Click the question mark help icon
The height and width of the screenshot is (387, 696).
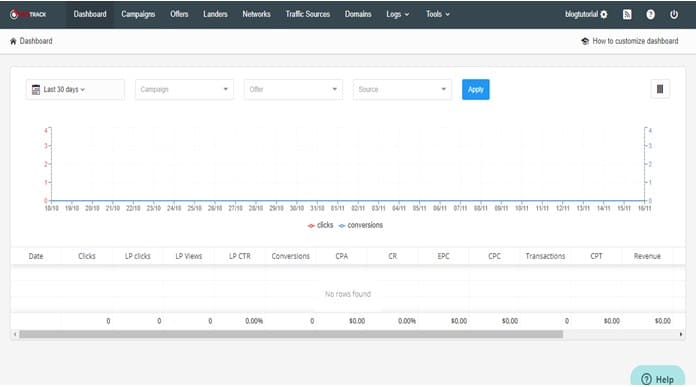(650, 15)
